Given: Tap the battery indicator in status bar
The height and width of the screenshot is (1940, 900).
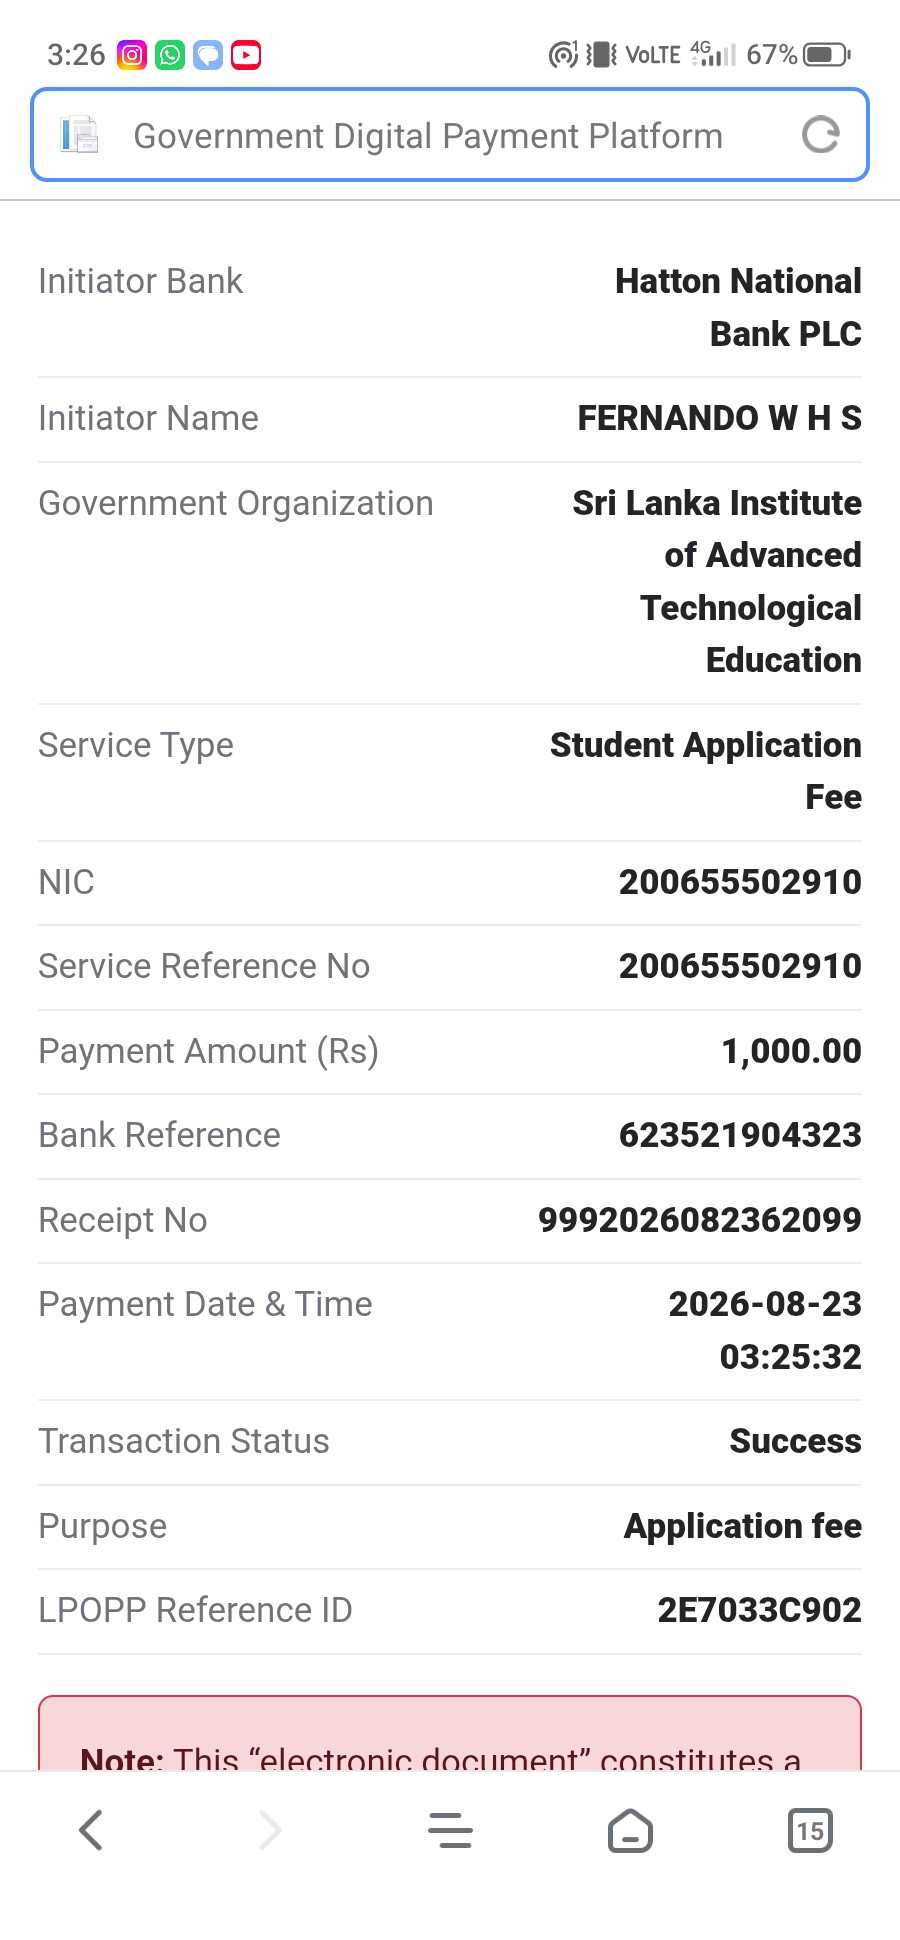Looking at the screenshot, I should coord(828,54).
